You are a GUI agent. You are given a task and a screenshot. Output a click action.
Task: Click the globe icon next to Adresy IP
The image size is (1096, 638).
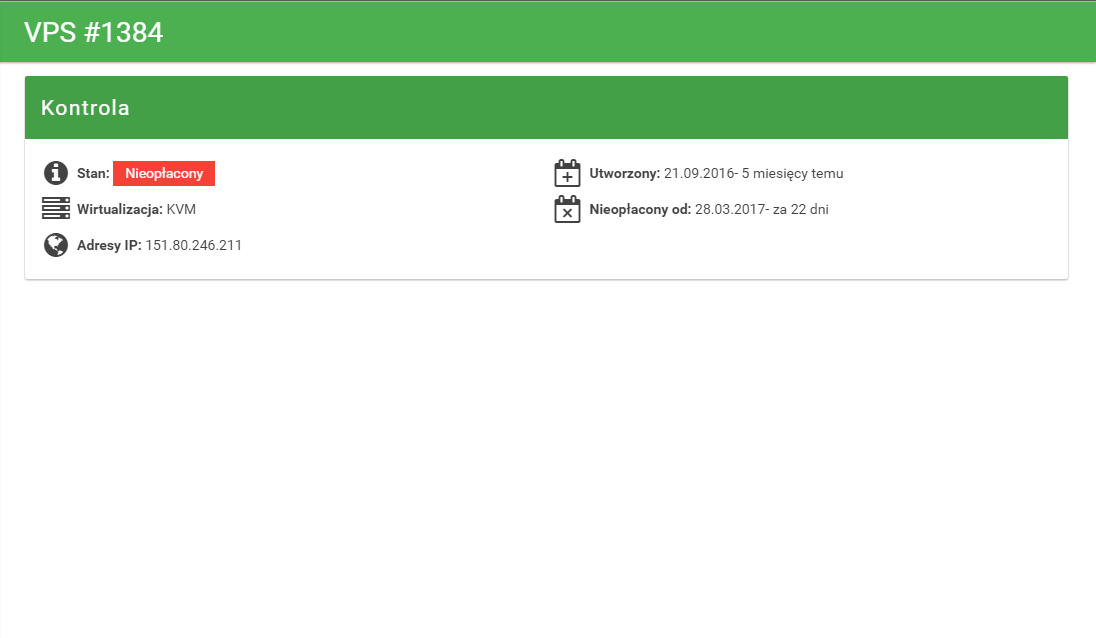pyautogui.click(x=56, y=245)
